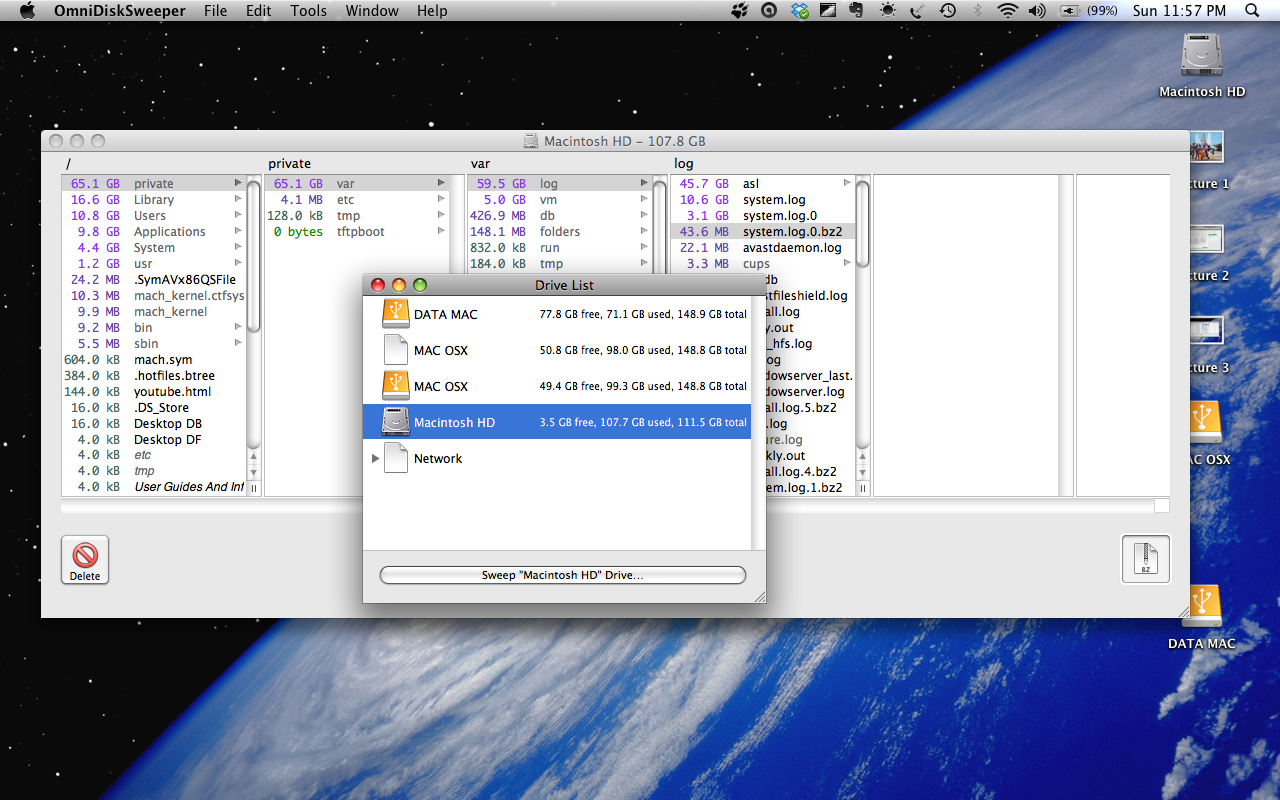
Task: Expand the cups folder arrow
Action: coord(847,263)
